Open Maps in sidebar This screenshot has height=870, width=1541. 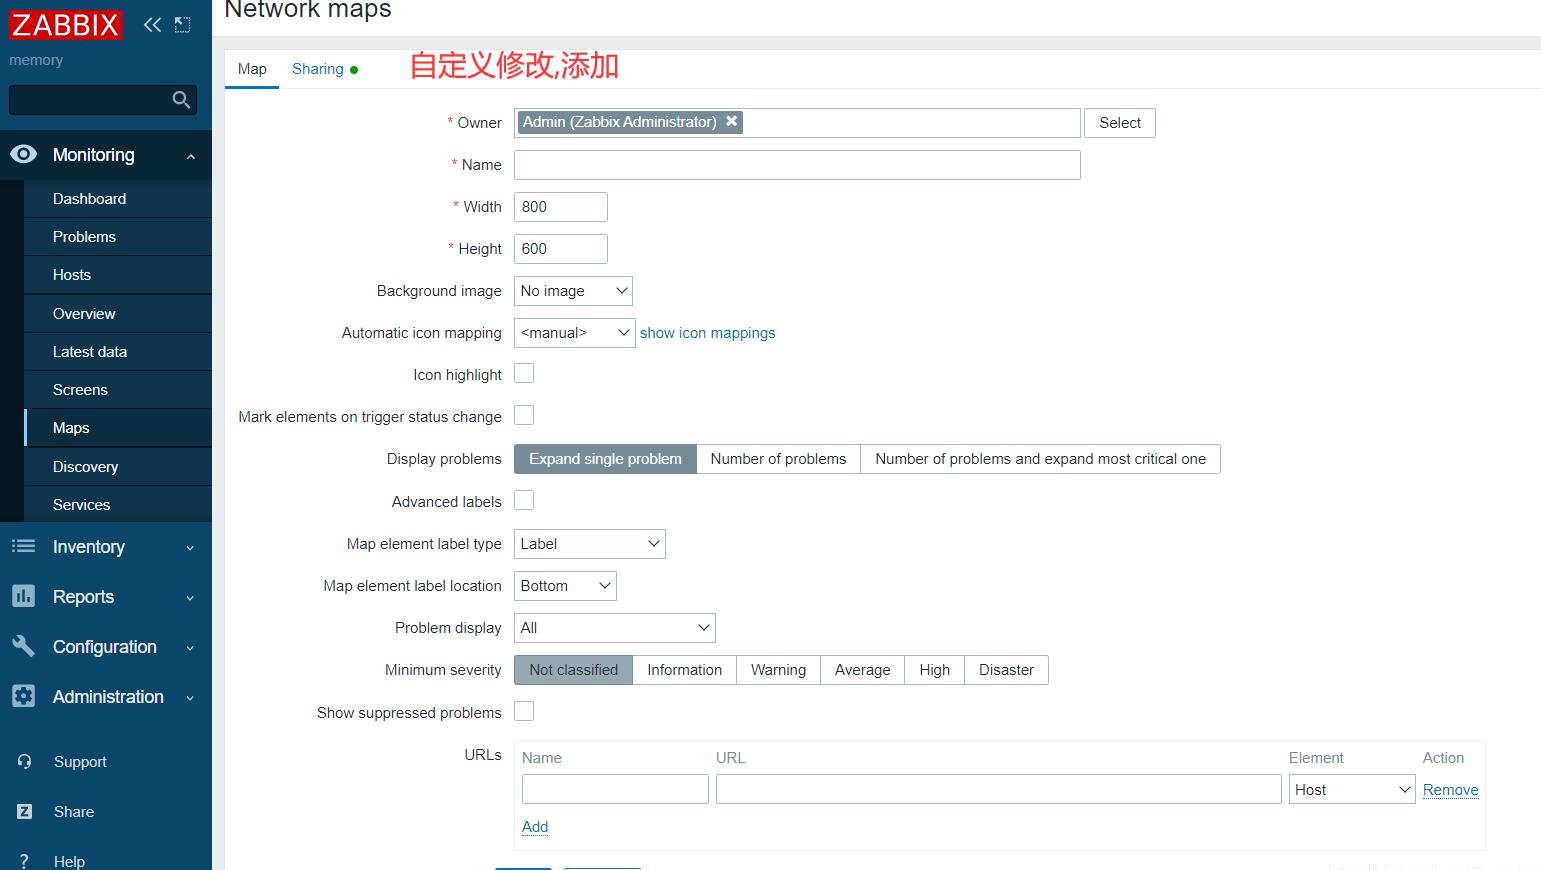tap(118, 427)
